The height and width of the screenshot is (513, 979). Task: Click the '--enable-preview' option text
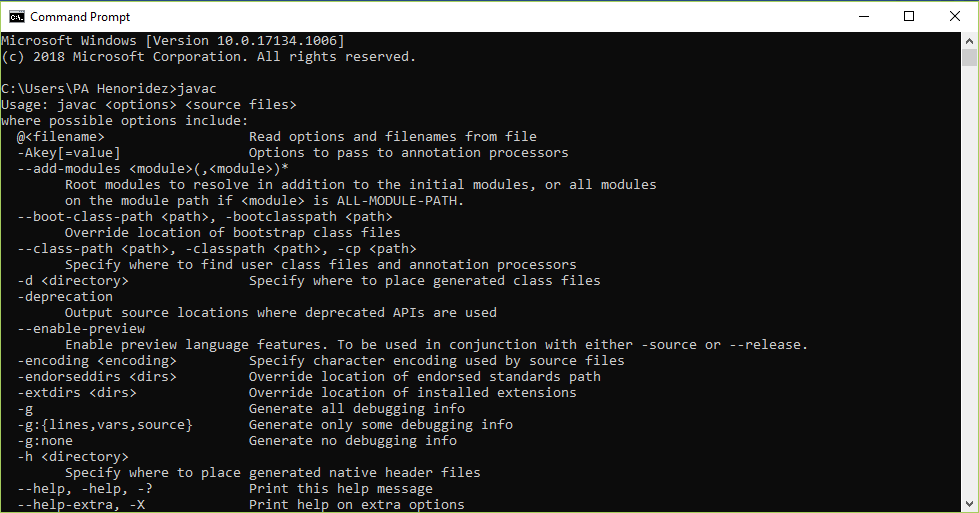[x=81, y=328]
